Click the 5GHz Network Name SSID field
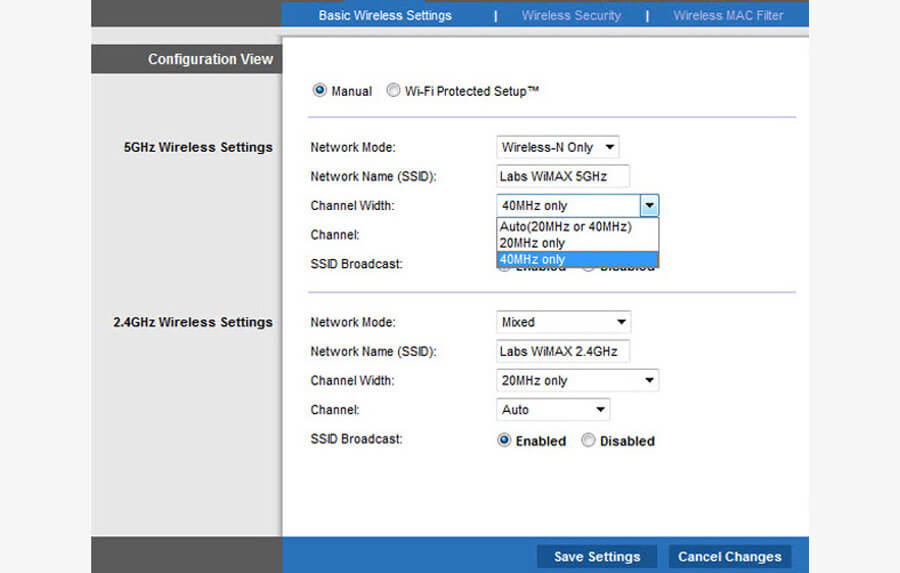 point(563,177)
